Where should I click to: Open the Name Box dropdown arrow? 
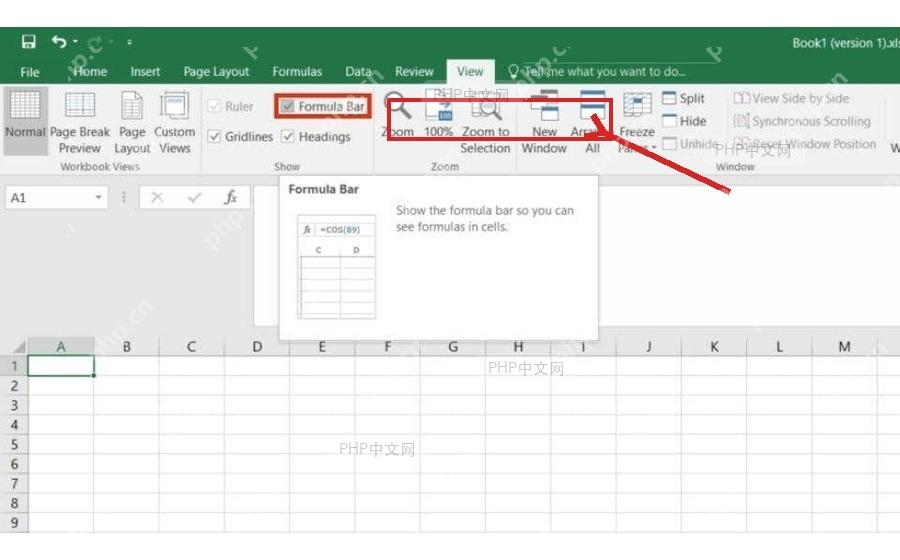pyautogui.click(x=99, y=198)
